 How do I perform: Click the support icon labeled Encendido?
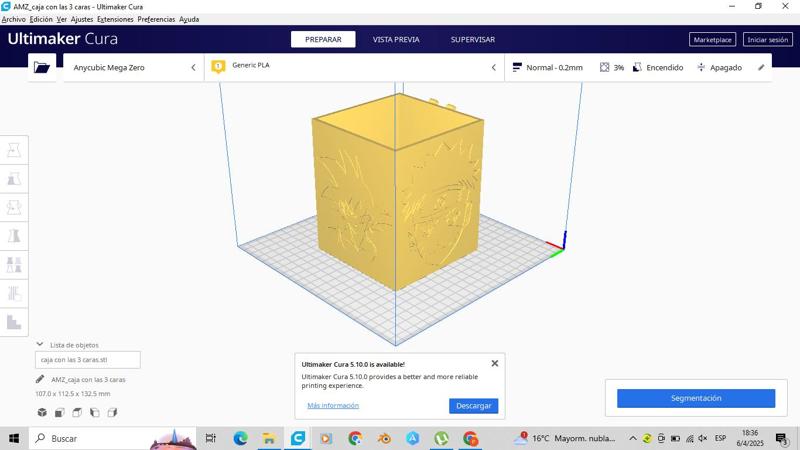point(637,67)
